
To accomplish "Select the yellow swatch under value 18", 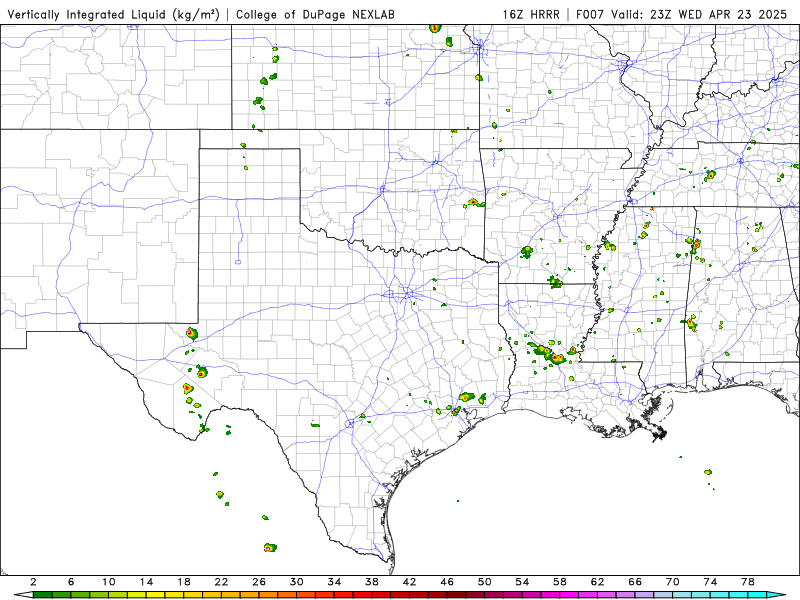I will (193, 595).
